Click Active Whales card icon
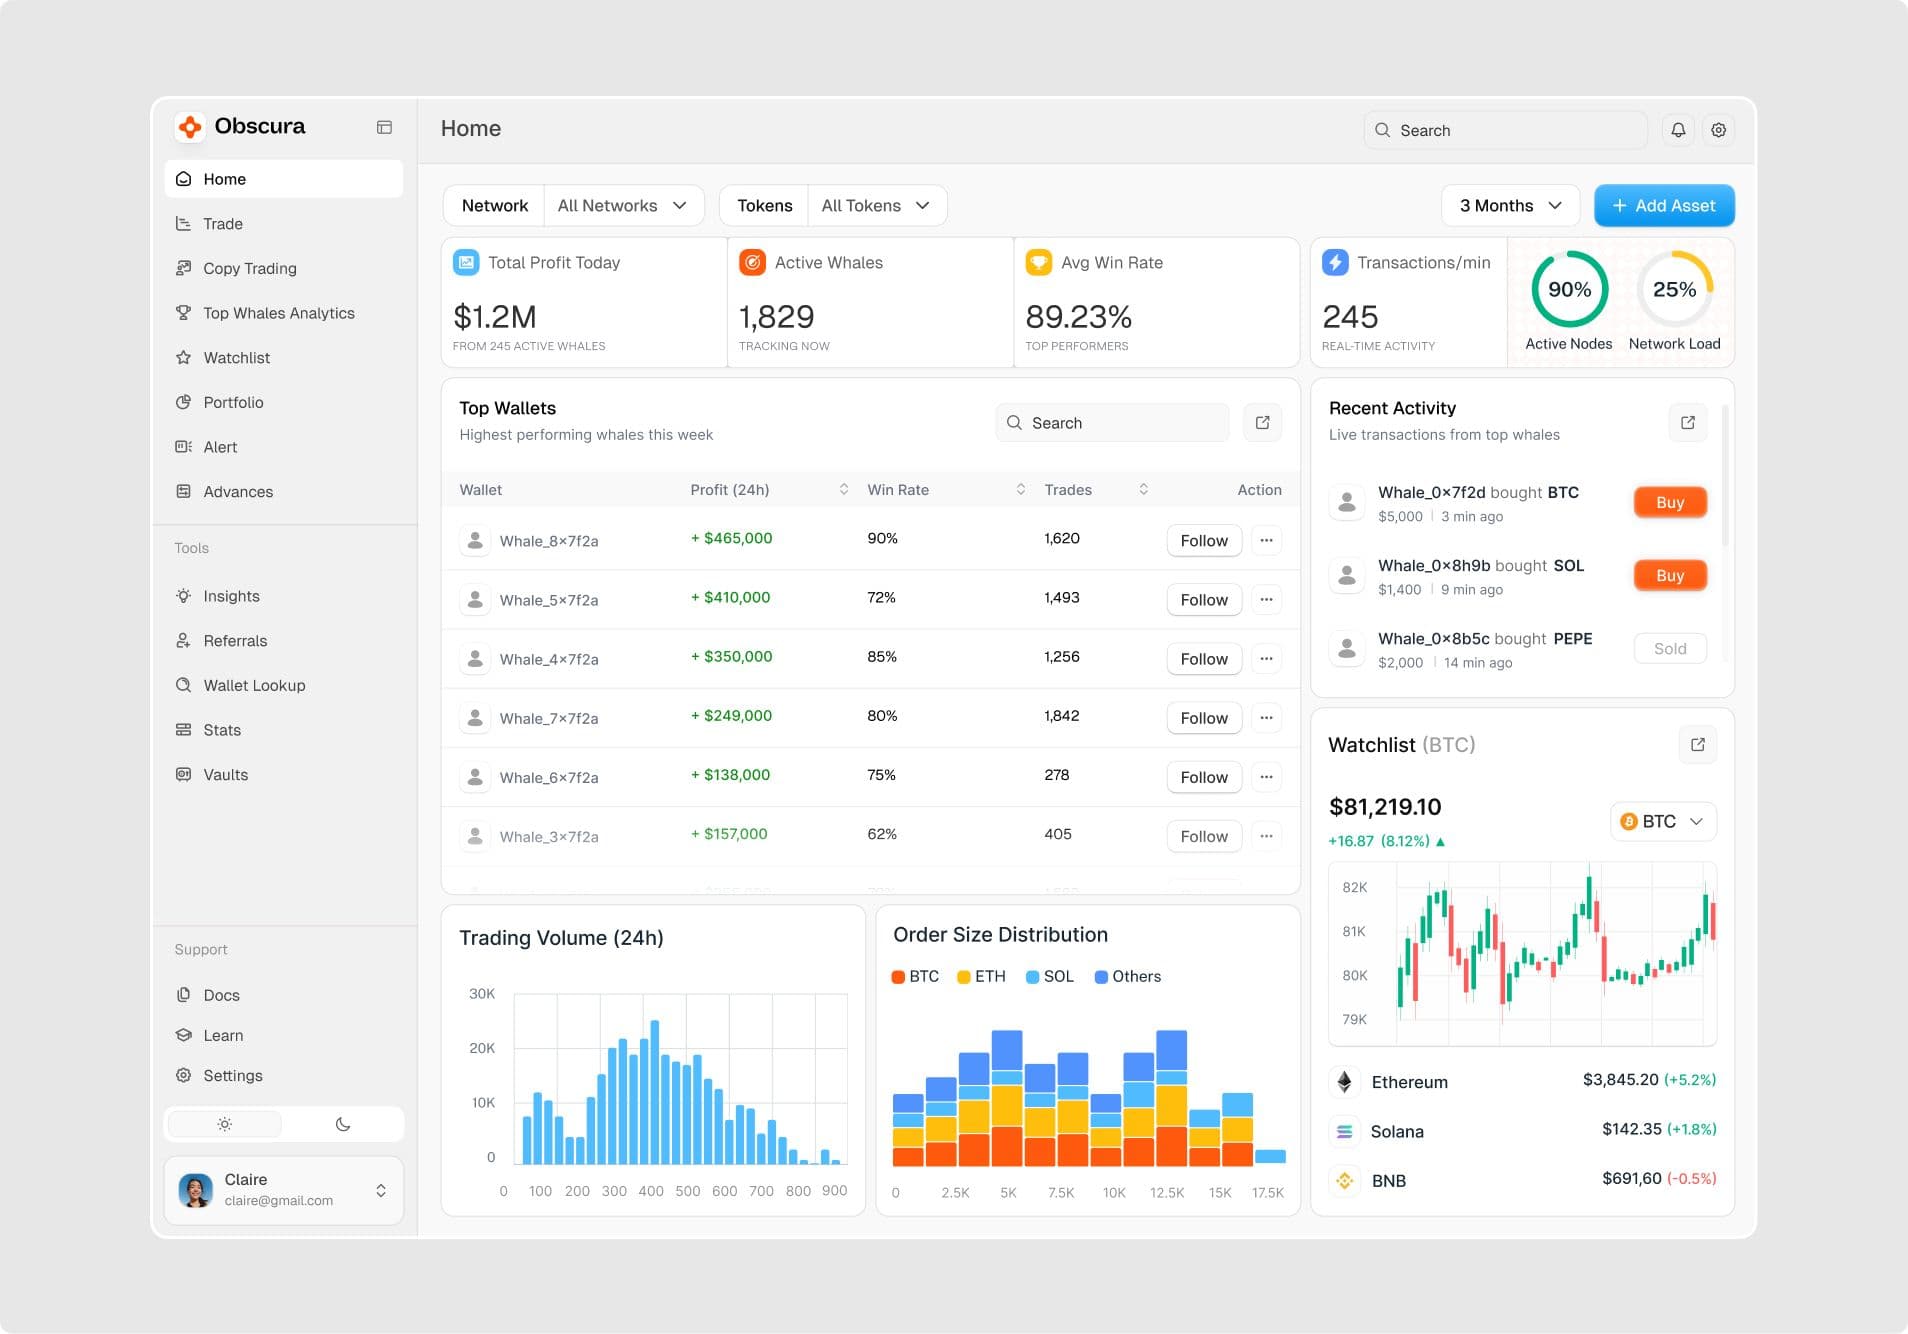The height and width of the screenshot is (1334, 1908). click(x=752, y=263)
